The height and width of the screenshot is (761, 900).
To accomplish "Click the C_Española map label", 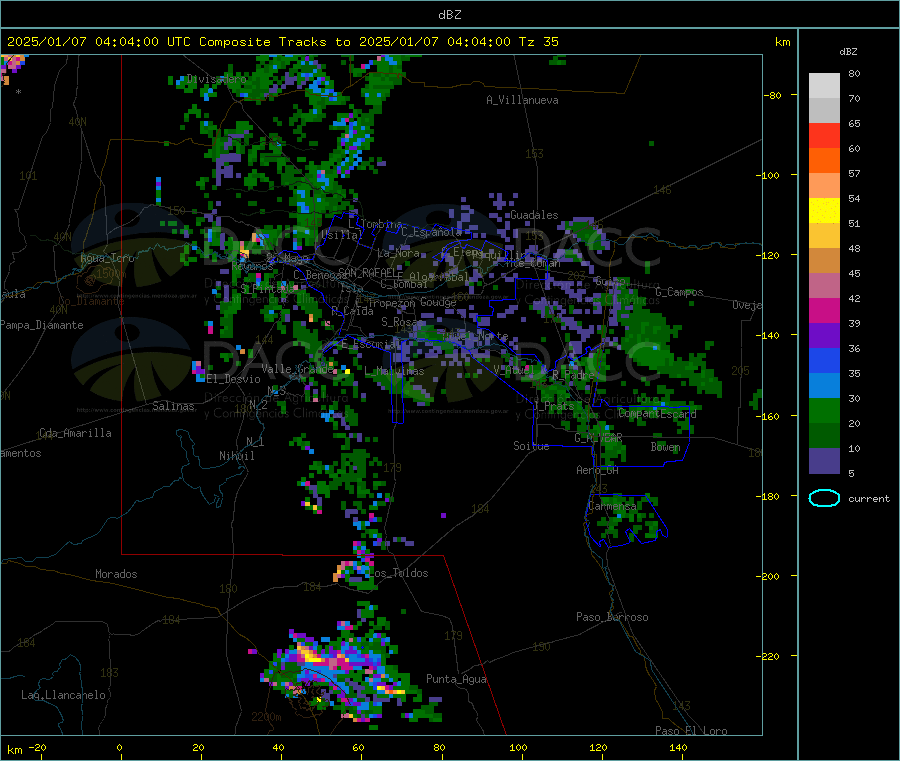I will click(432, 232).
